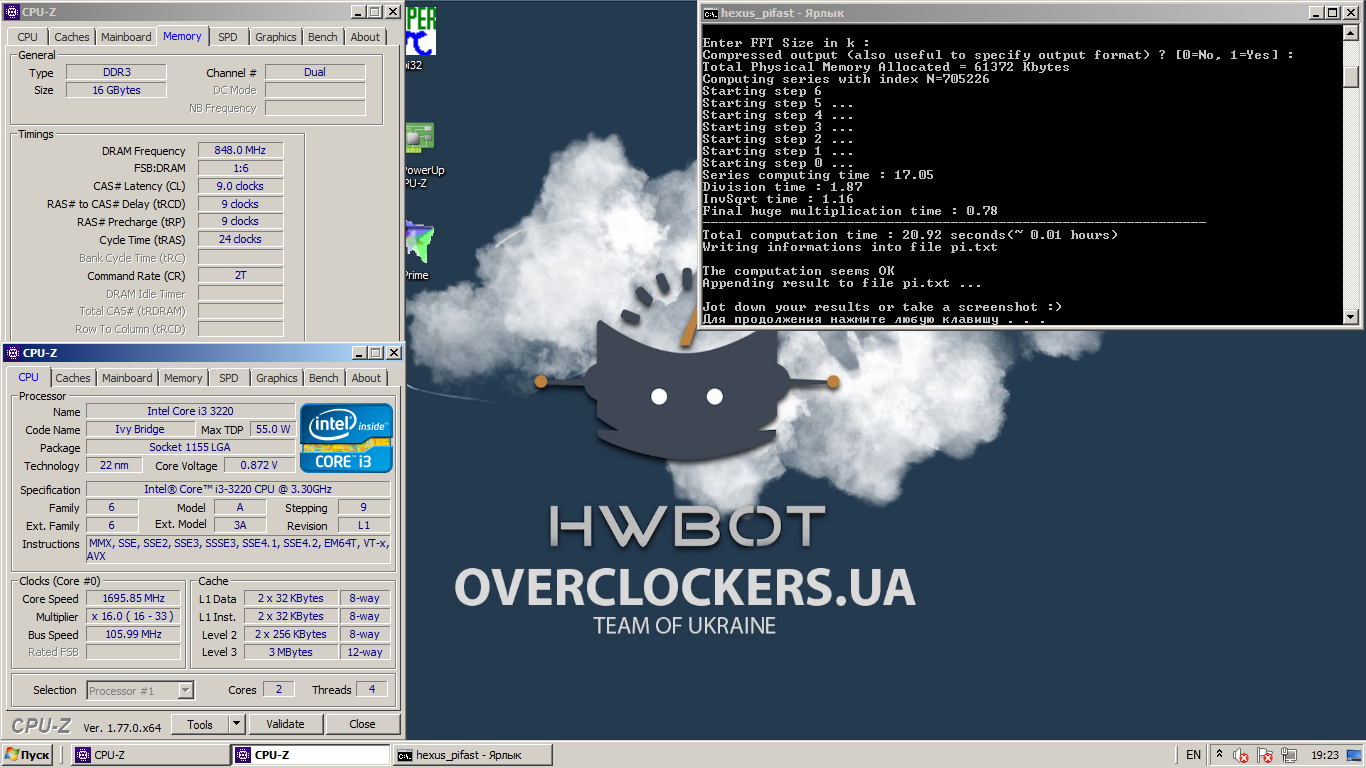Select the SUPER PI desktop icon at the top
1366x768 pixels.
click(x=420, y=40)
